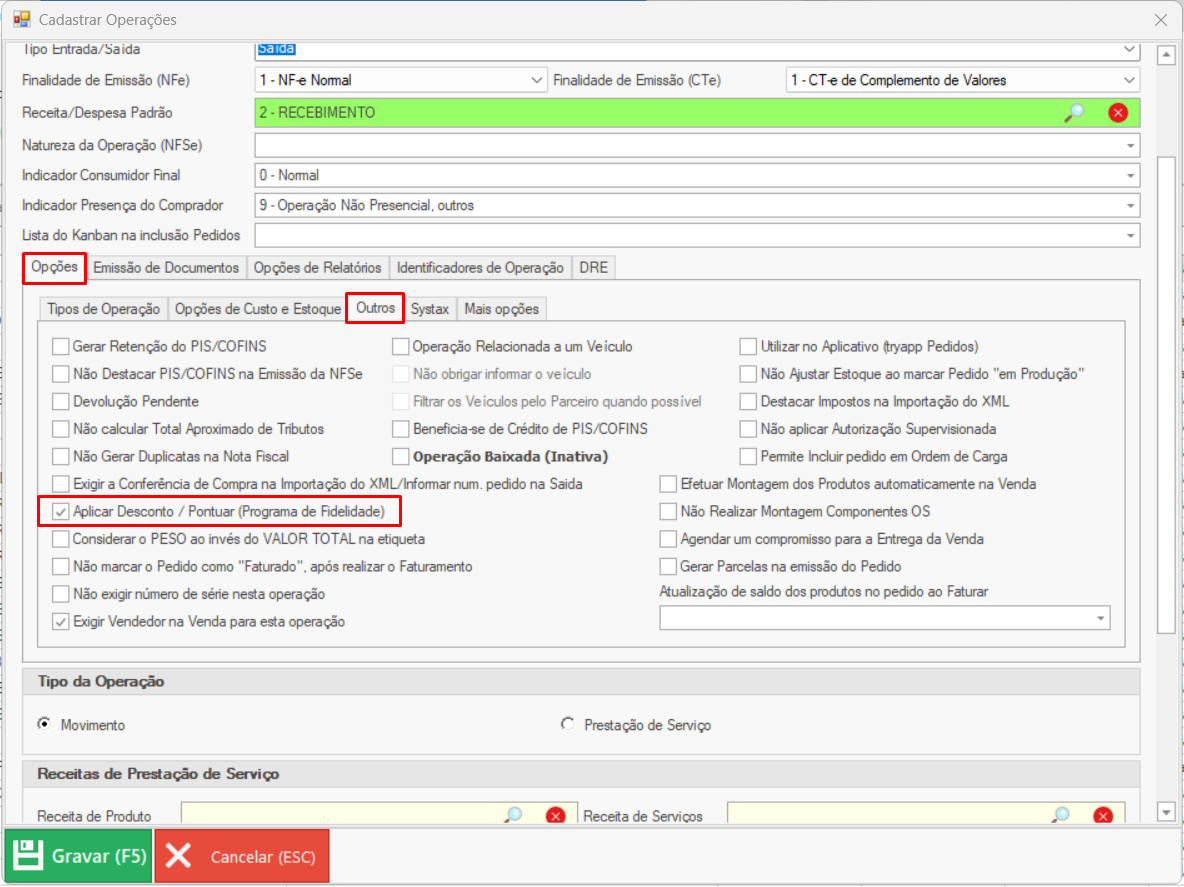Open the Tipo Entrada/Saída dropdown
This screenshot has height=887, width=1184.
click(x=1129, y=50)
